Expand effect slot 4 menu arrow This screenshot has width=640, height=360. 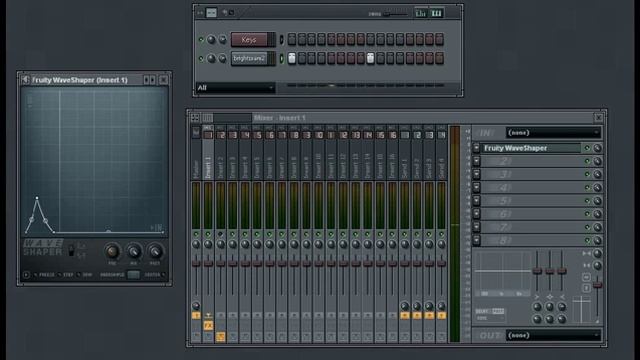[x=476, y=187]
